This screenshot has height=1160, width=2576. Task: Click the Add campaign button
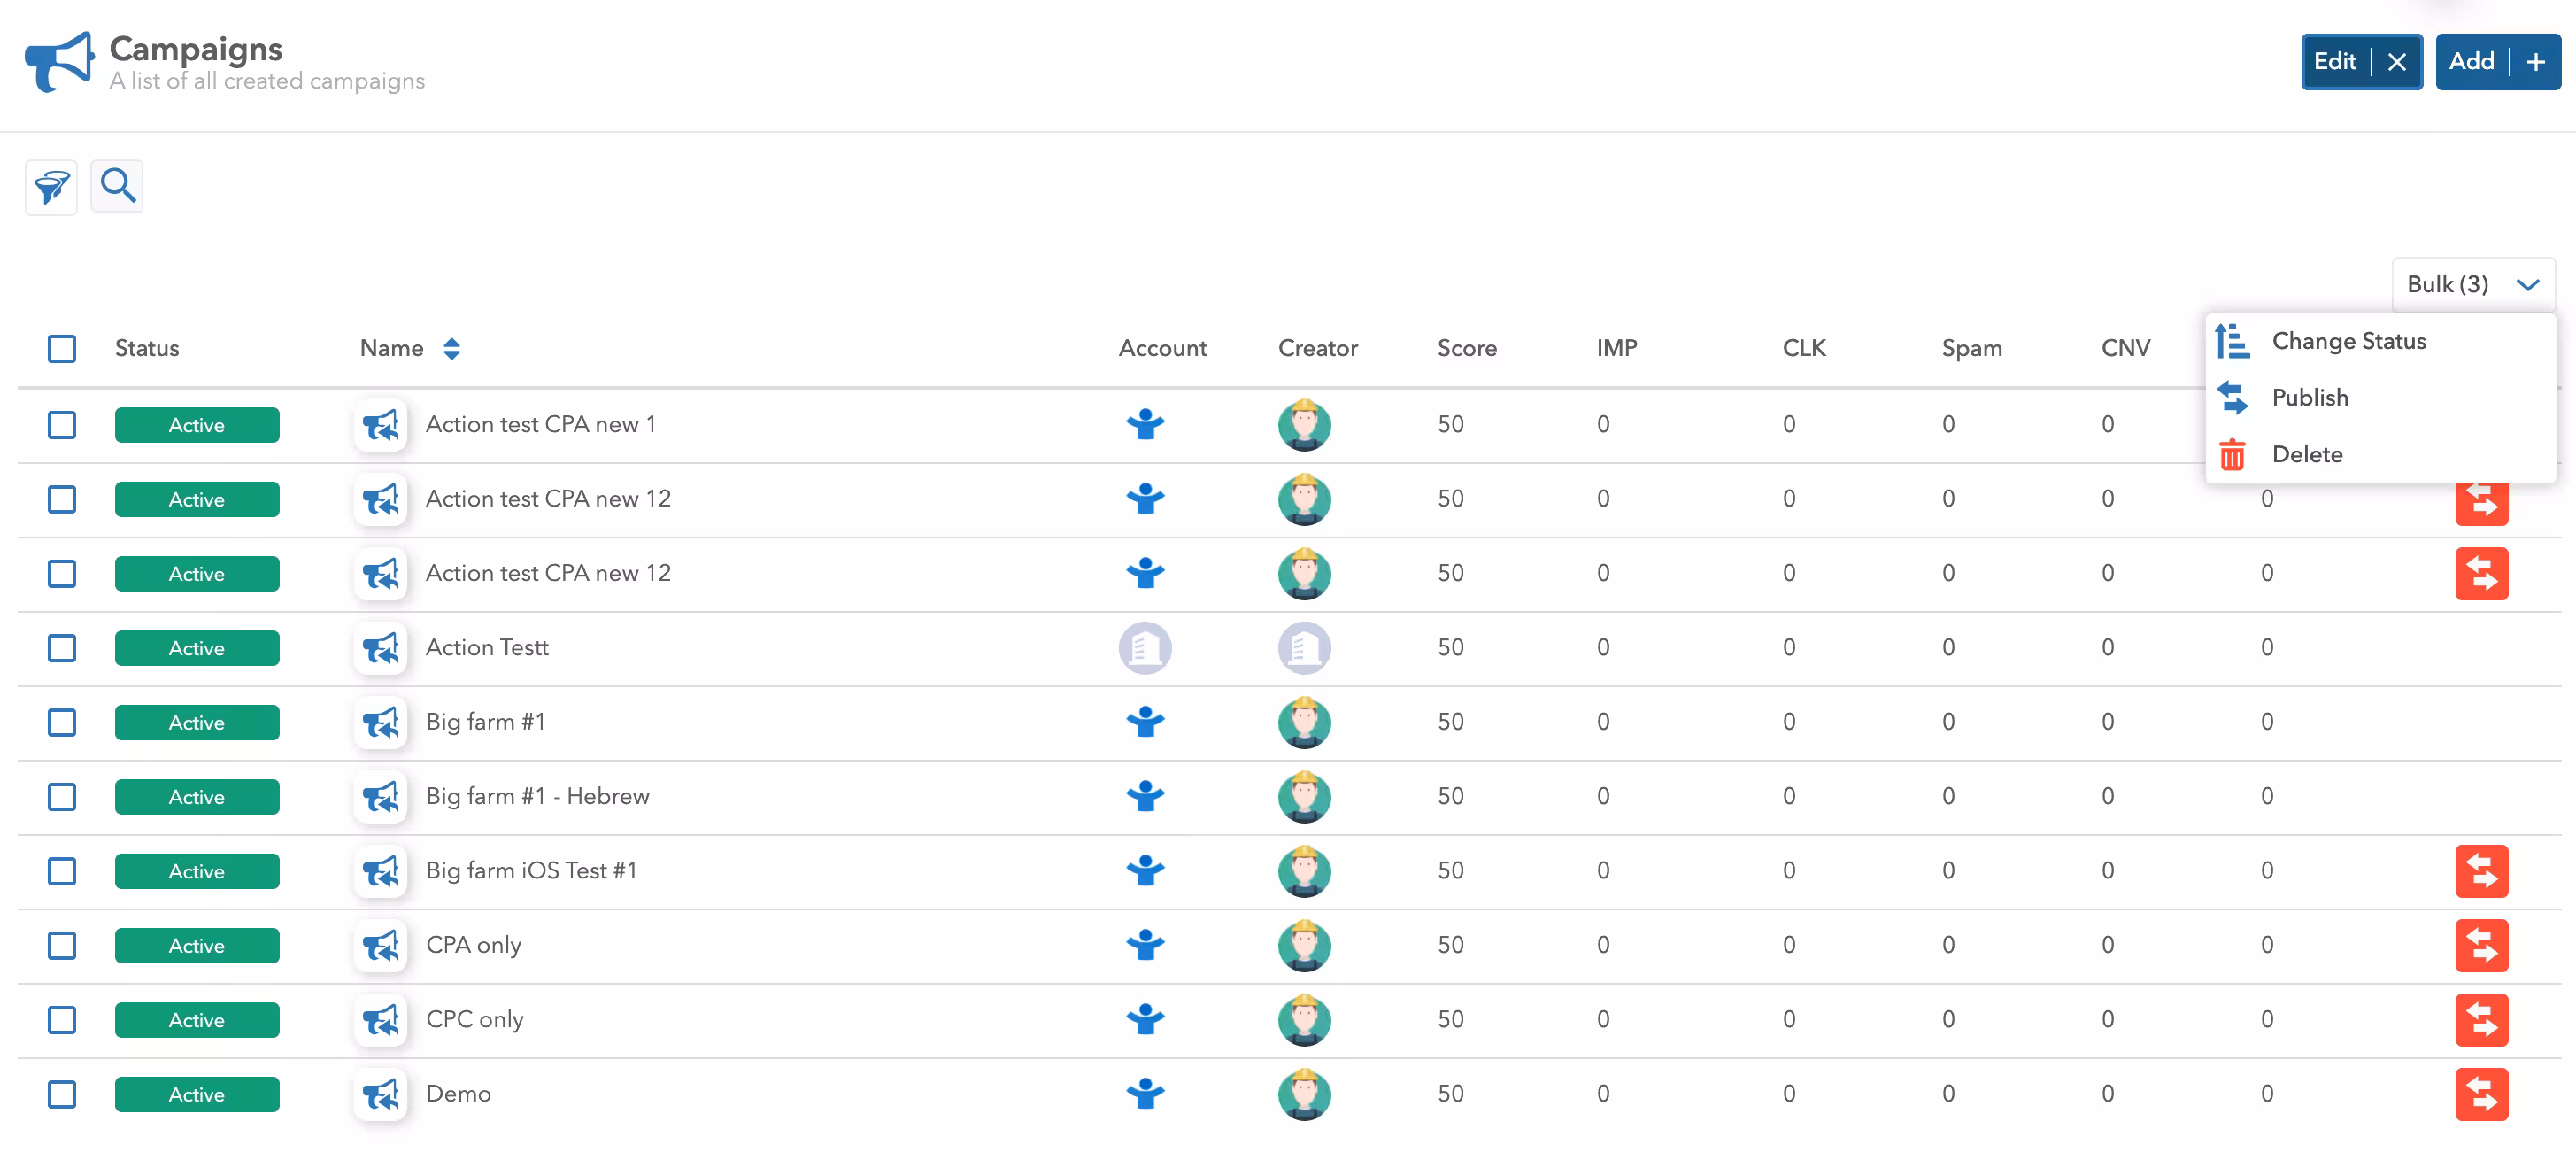[x=2496, y=62]
